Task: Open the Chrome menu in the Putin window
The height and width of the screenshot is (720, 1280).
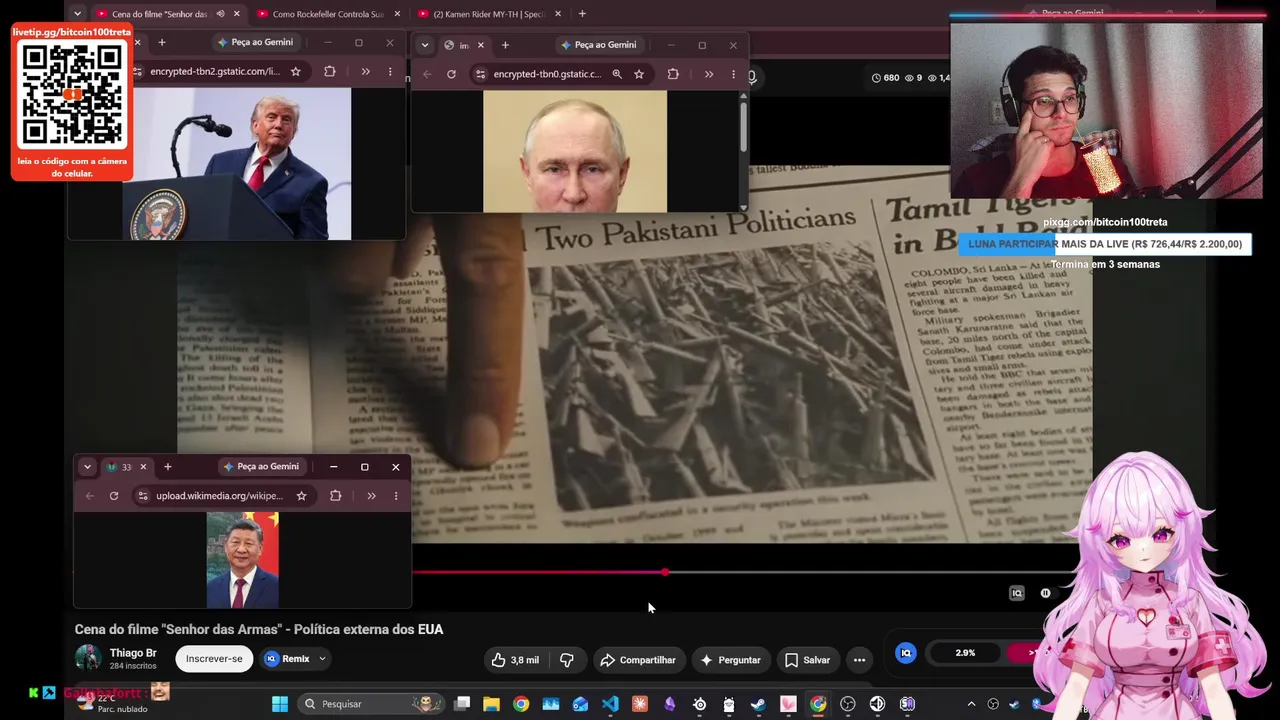Action: (x=733, y=74)
